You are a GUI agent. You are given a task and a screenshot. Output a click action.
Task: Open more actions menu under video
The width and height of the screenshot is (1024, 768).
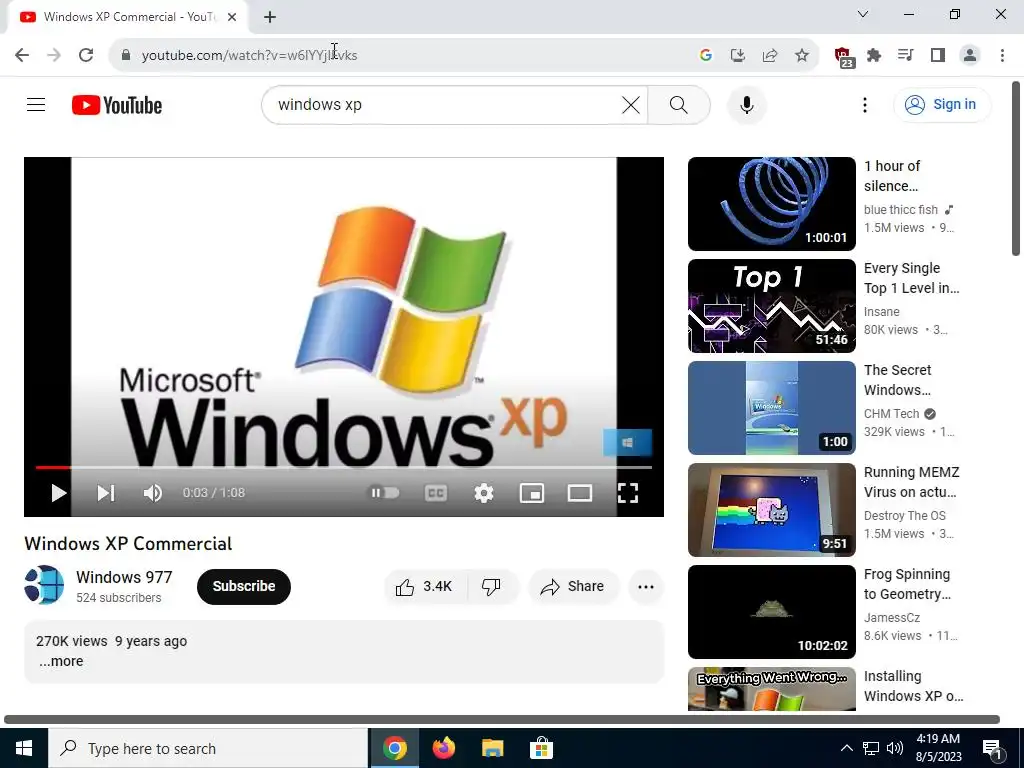point(646,586)
